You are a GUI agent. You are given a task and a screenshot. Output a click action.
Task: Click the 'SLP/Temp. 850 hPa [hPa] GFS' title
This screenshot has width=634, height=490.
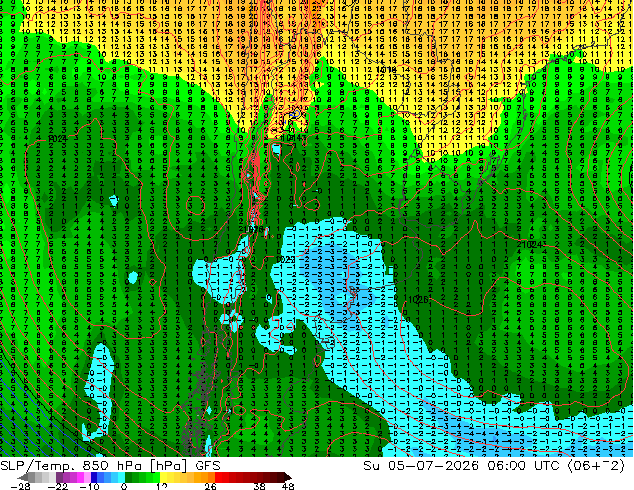110,466
